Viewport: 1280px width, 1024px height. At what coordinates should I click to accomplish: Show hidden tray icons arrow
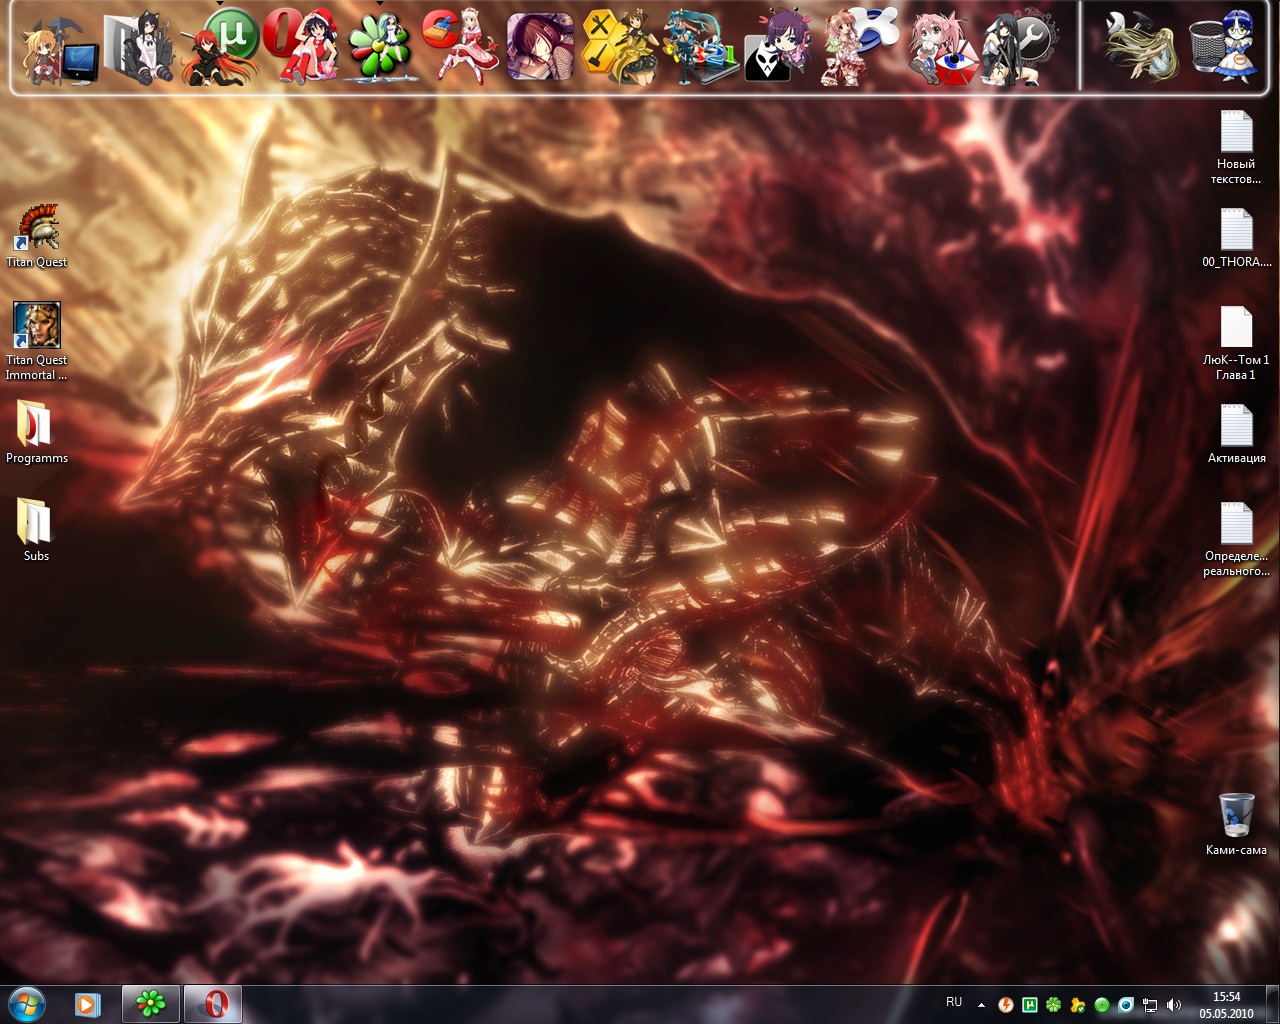click(x=981, y=1005)
